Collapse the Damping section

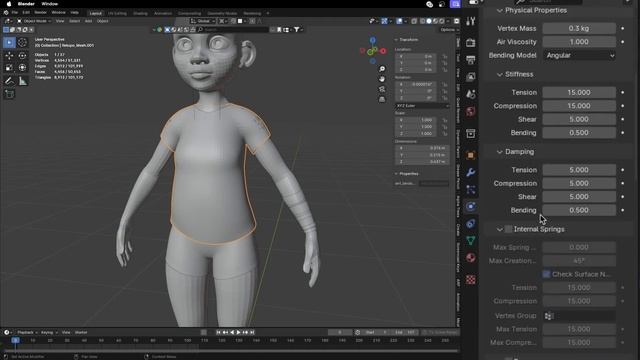(x=500, y=152)
